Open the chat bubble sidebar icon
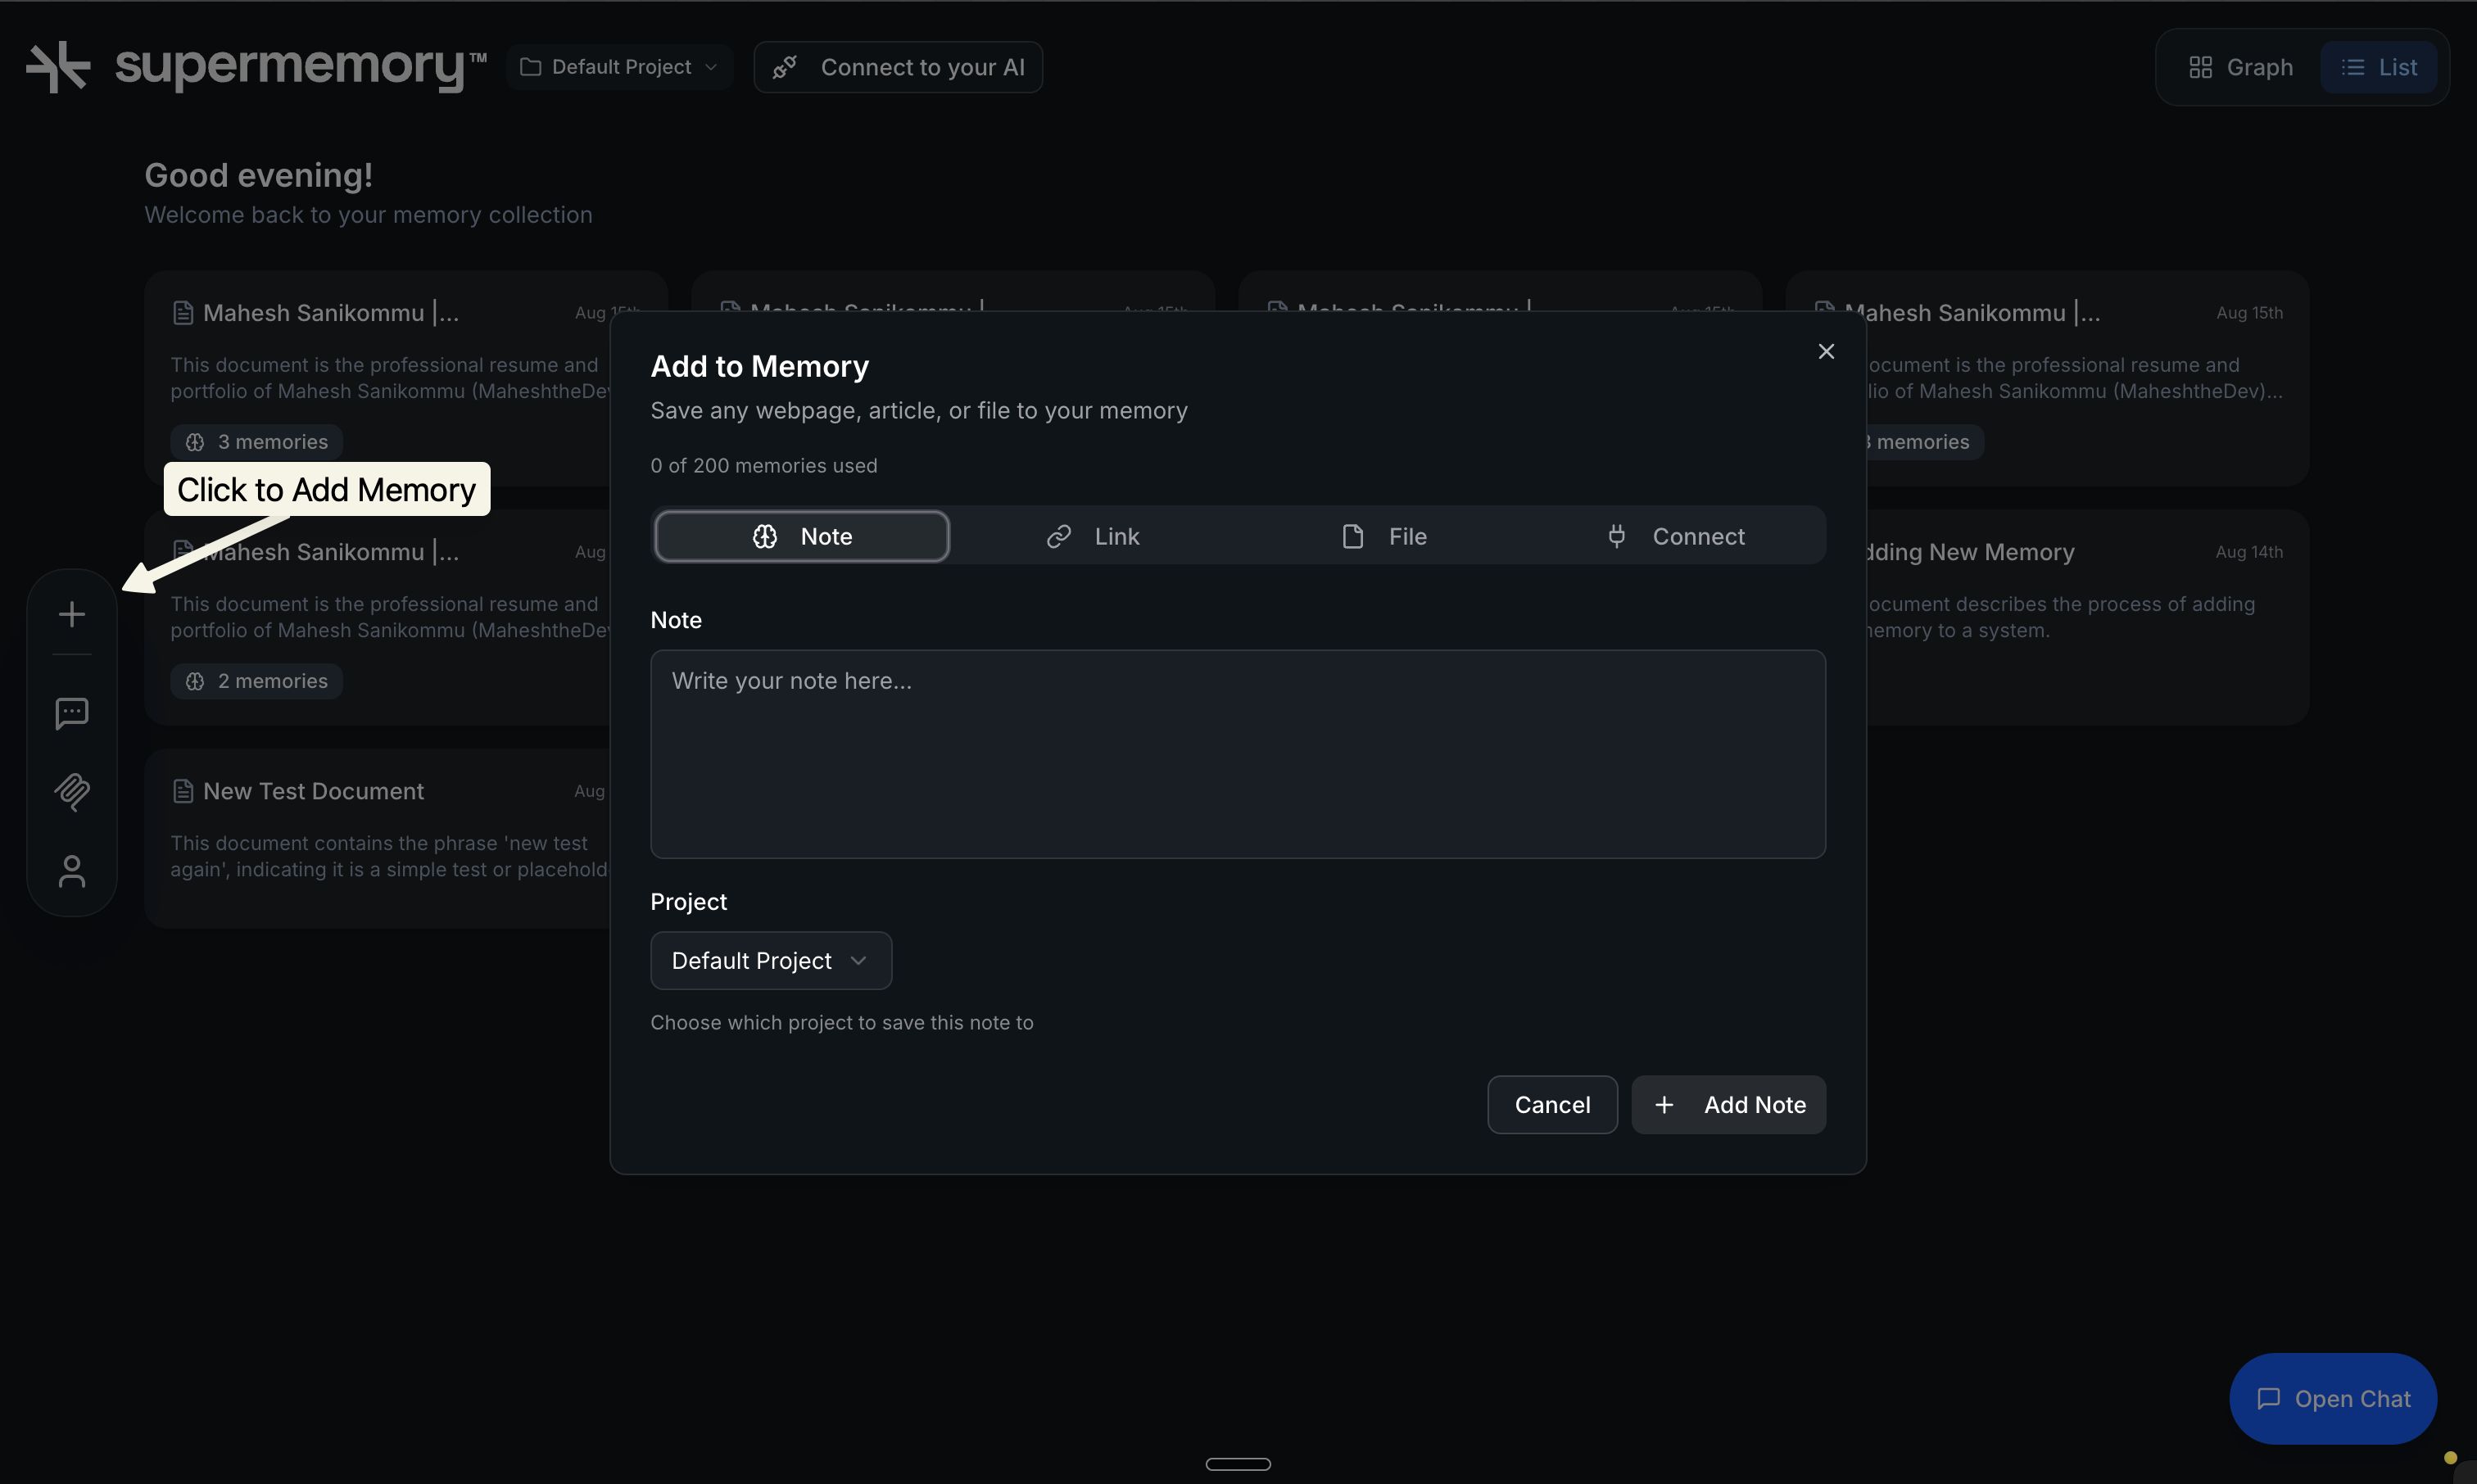 pyautogui.click(x=72, y=713)
